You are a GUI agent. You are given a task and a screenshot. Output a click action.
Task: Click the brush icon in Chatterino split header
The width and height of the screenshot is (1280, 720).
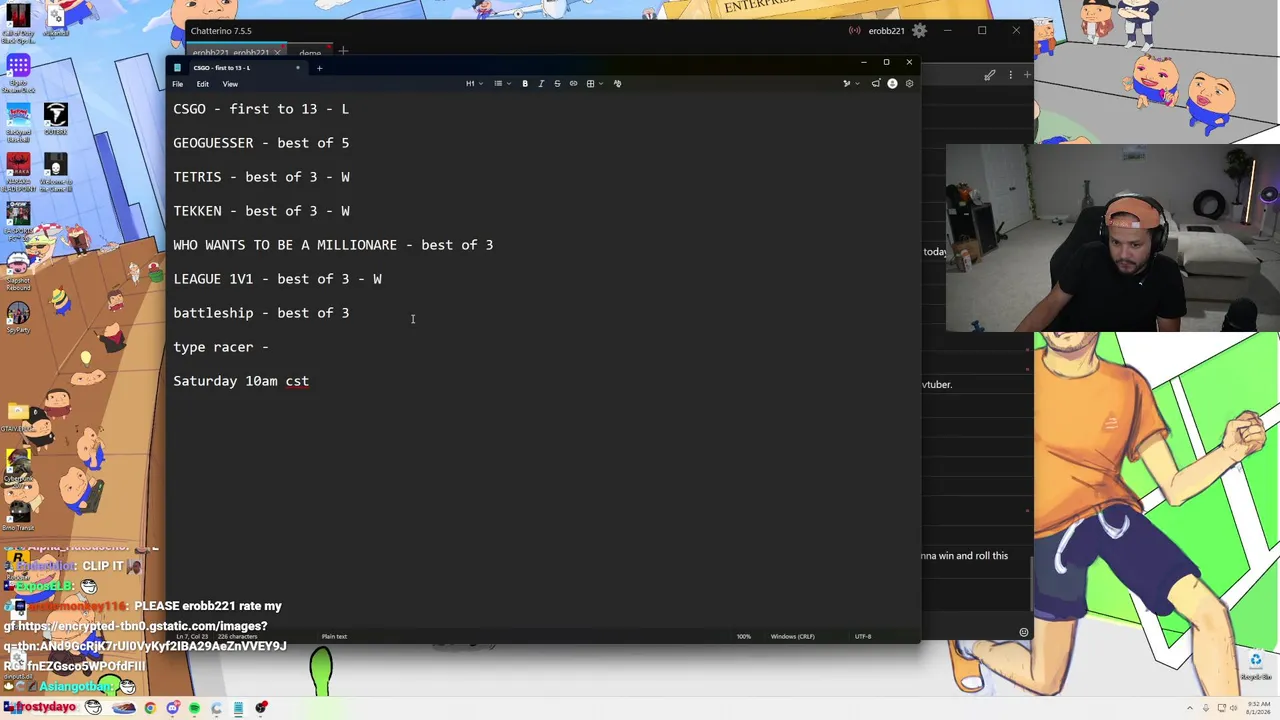click(x=990, y=75)
